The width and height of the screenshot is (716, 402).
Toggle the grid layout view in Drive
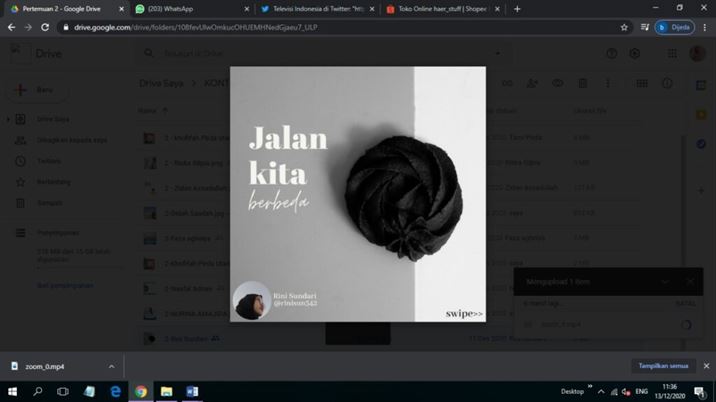coord(642,84)
